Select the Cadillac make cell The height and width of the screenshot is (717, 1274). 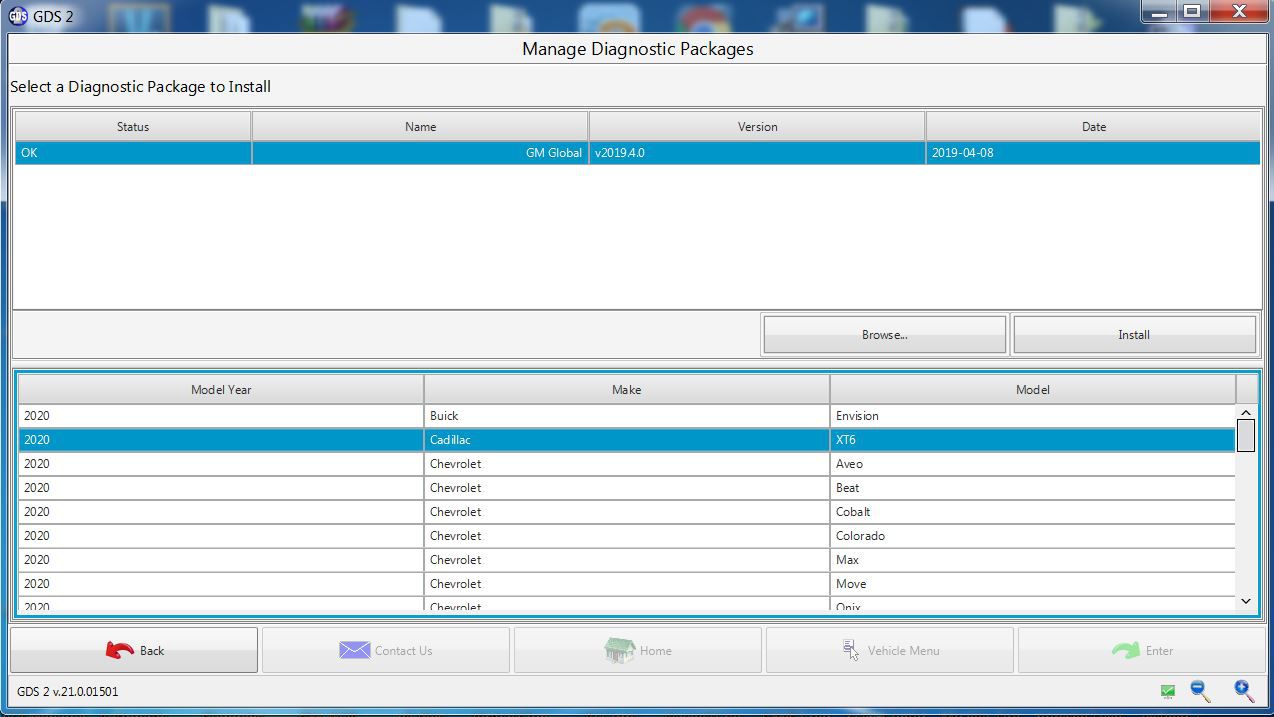coord(627,440)
